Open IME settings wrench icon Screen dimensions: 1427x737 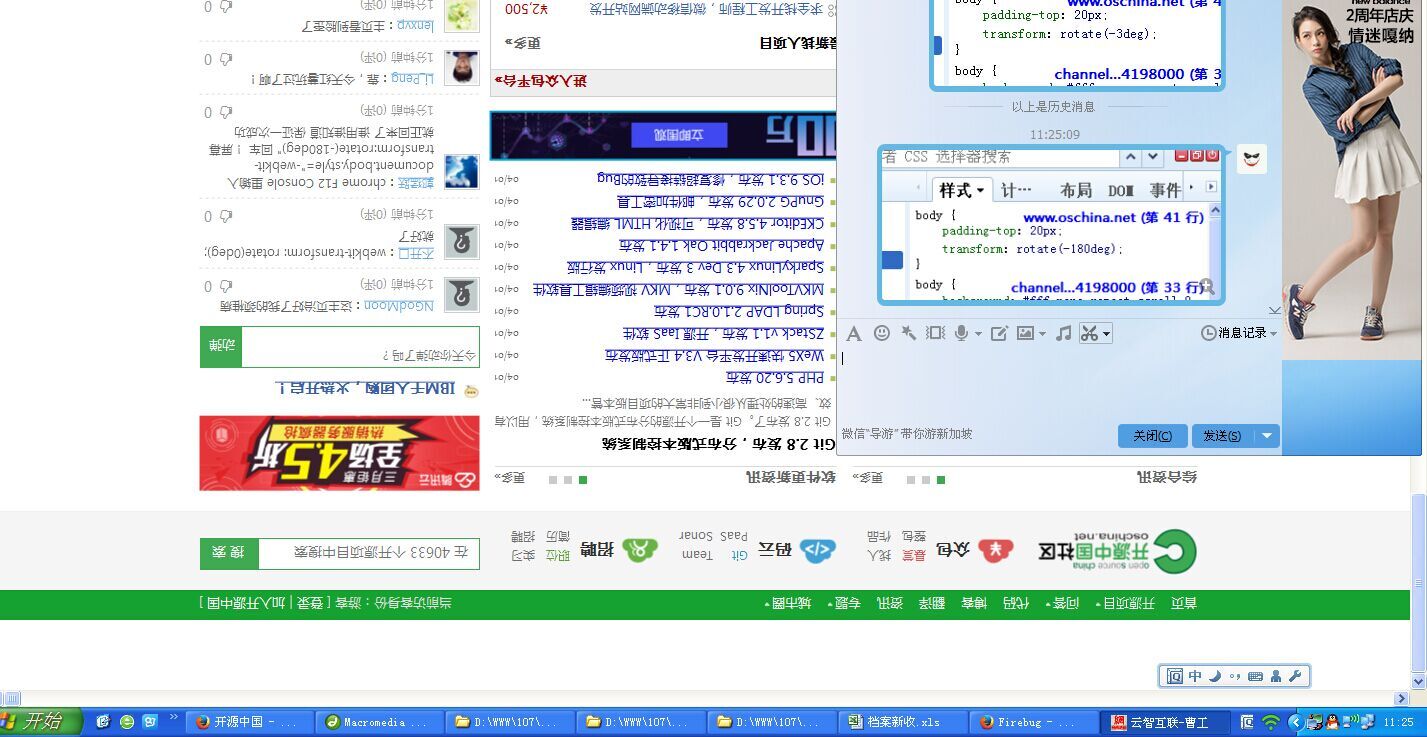(1295, 677)
